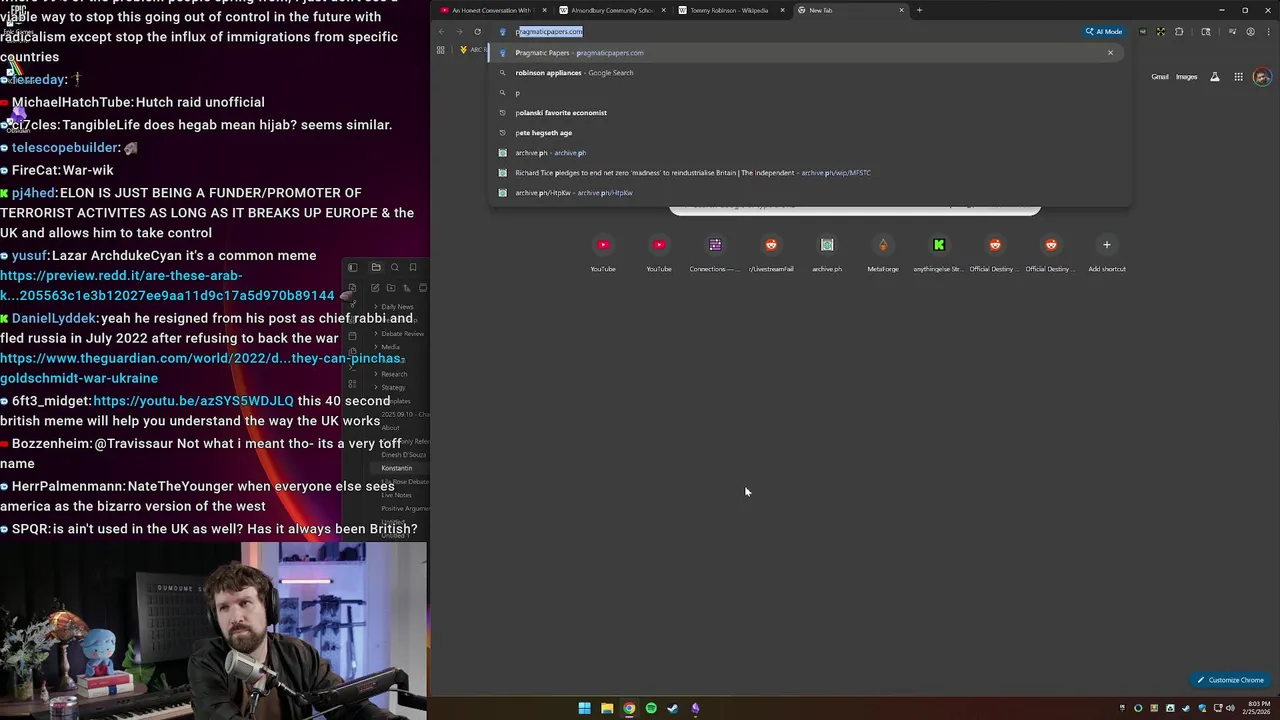Click the Customize Chrome button
Viewport: 1280px width, 720px height.
tap(1231, 680)
